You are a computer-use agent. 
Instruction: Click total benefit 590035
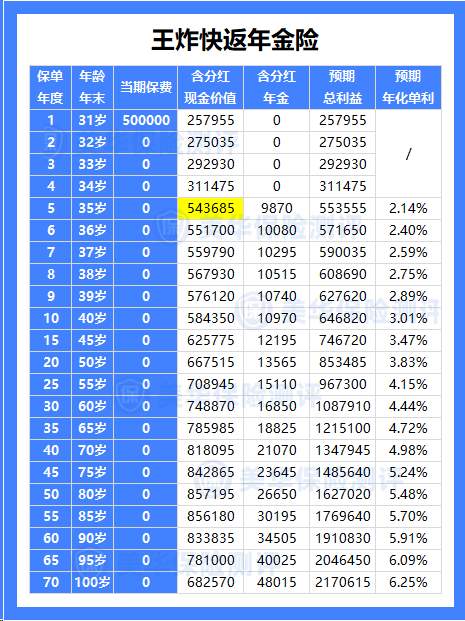342,252
